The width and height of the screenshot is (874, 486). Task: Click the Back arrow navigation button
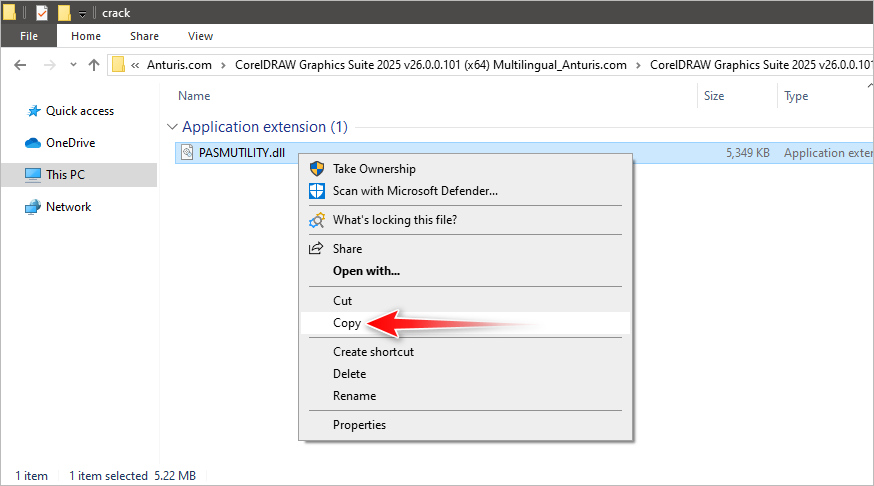click(22, 65)
